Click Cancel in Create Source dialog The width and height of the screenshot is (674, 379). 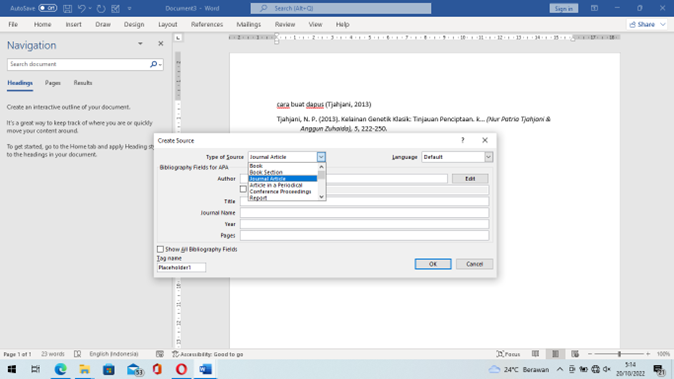click(x=475, y=264)
